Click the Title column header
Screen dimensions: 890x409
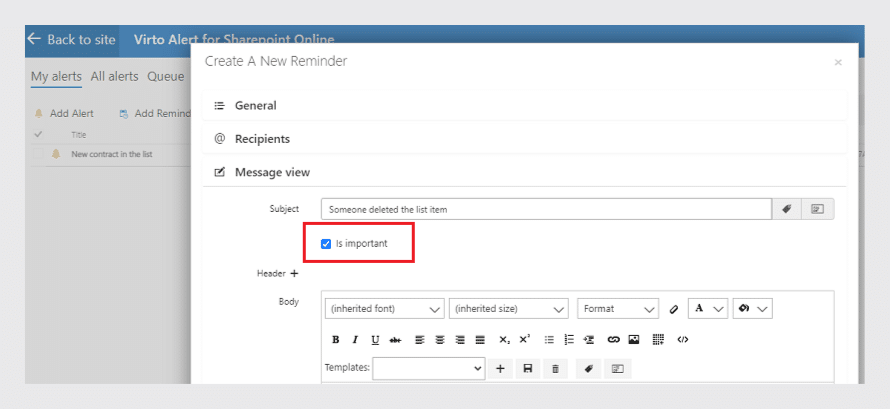(x=79, y=135)
